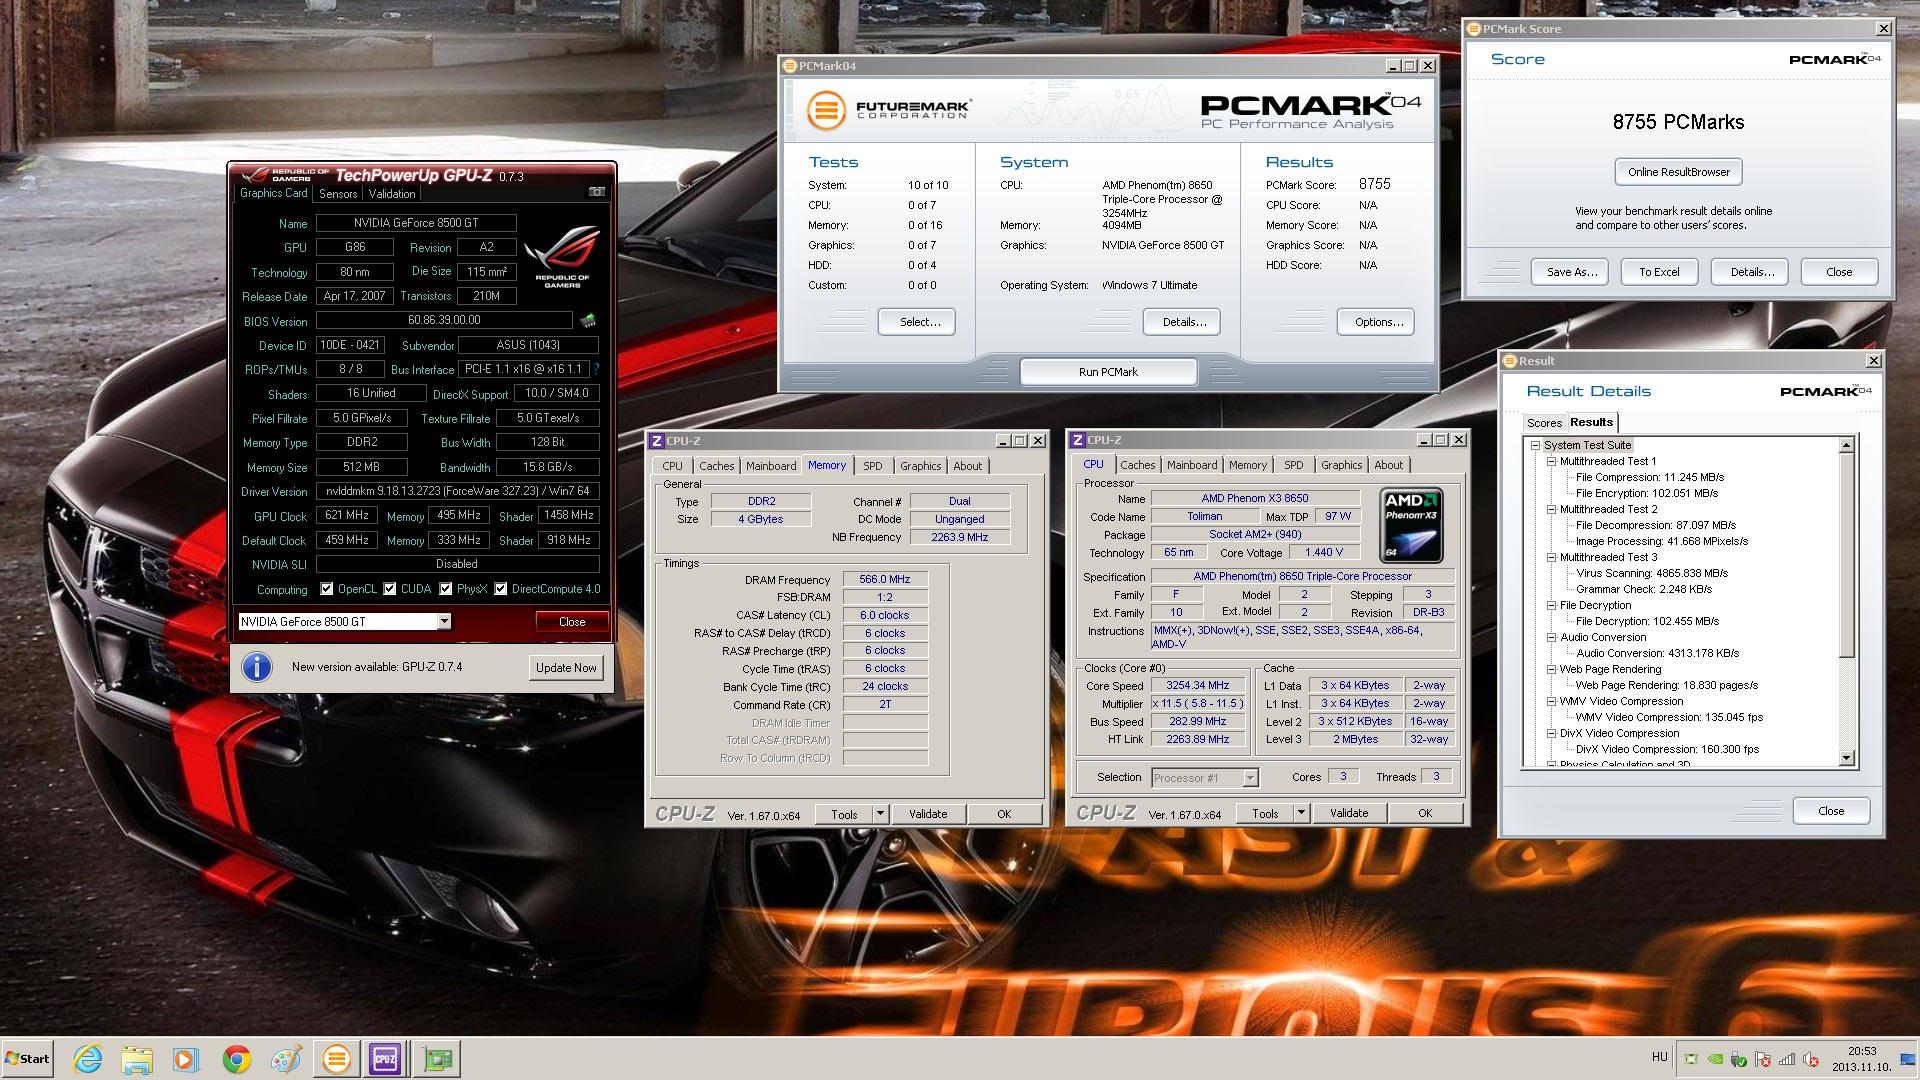Viewport: 1920px width, 1080px height.
Task: Click Save As... in PCMark Score window
Action: point(1571,272)
